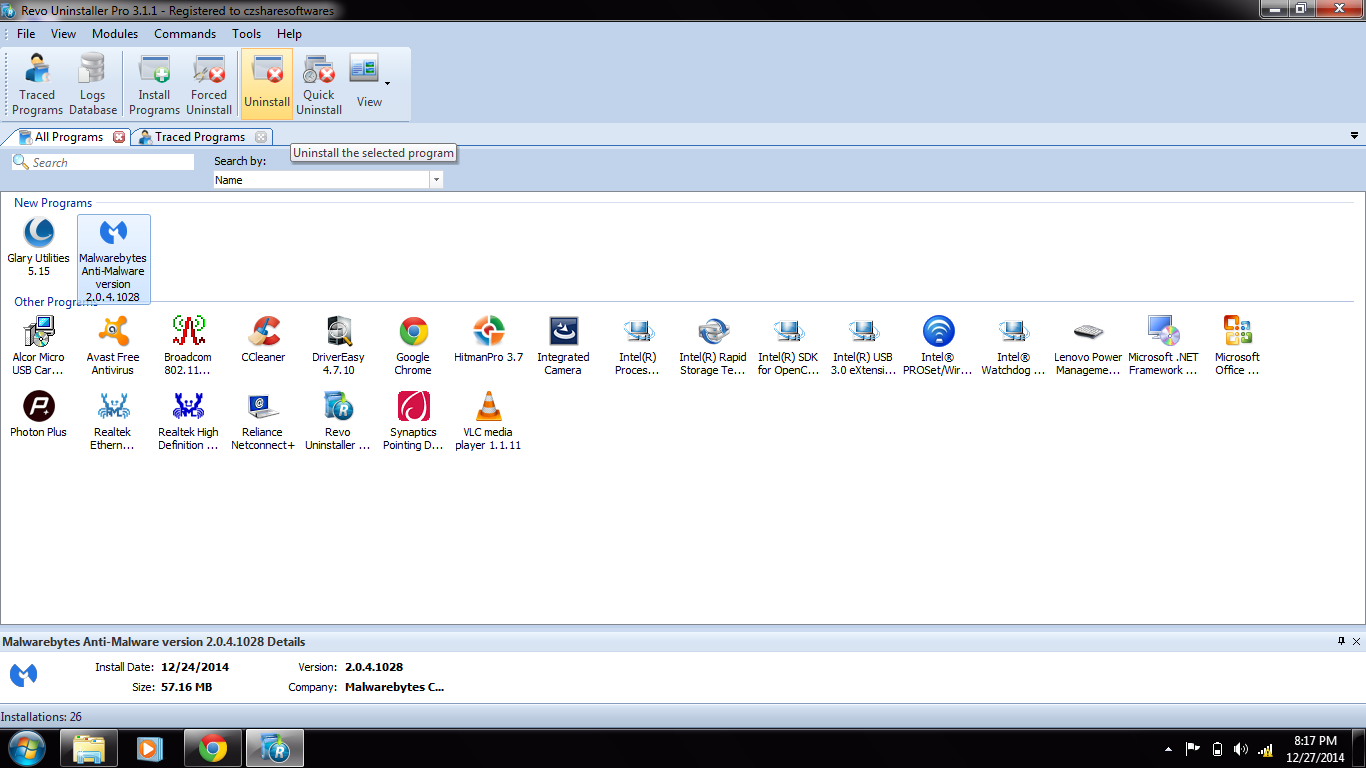Click the Malwarebytes icon in Details panel
This screenshot has height=768, width=1366.
[24, 675]
